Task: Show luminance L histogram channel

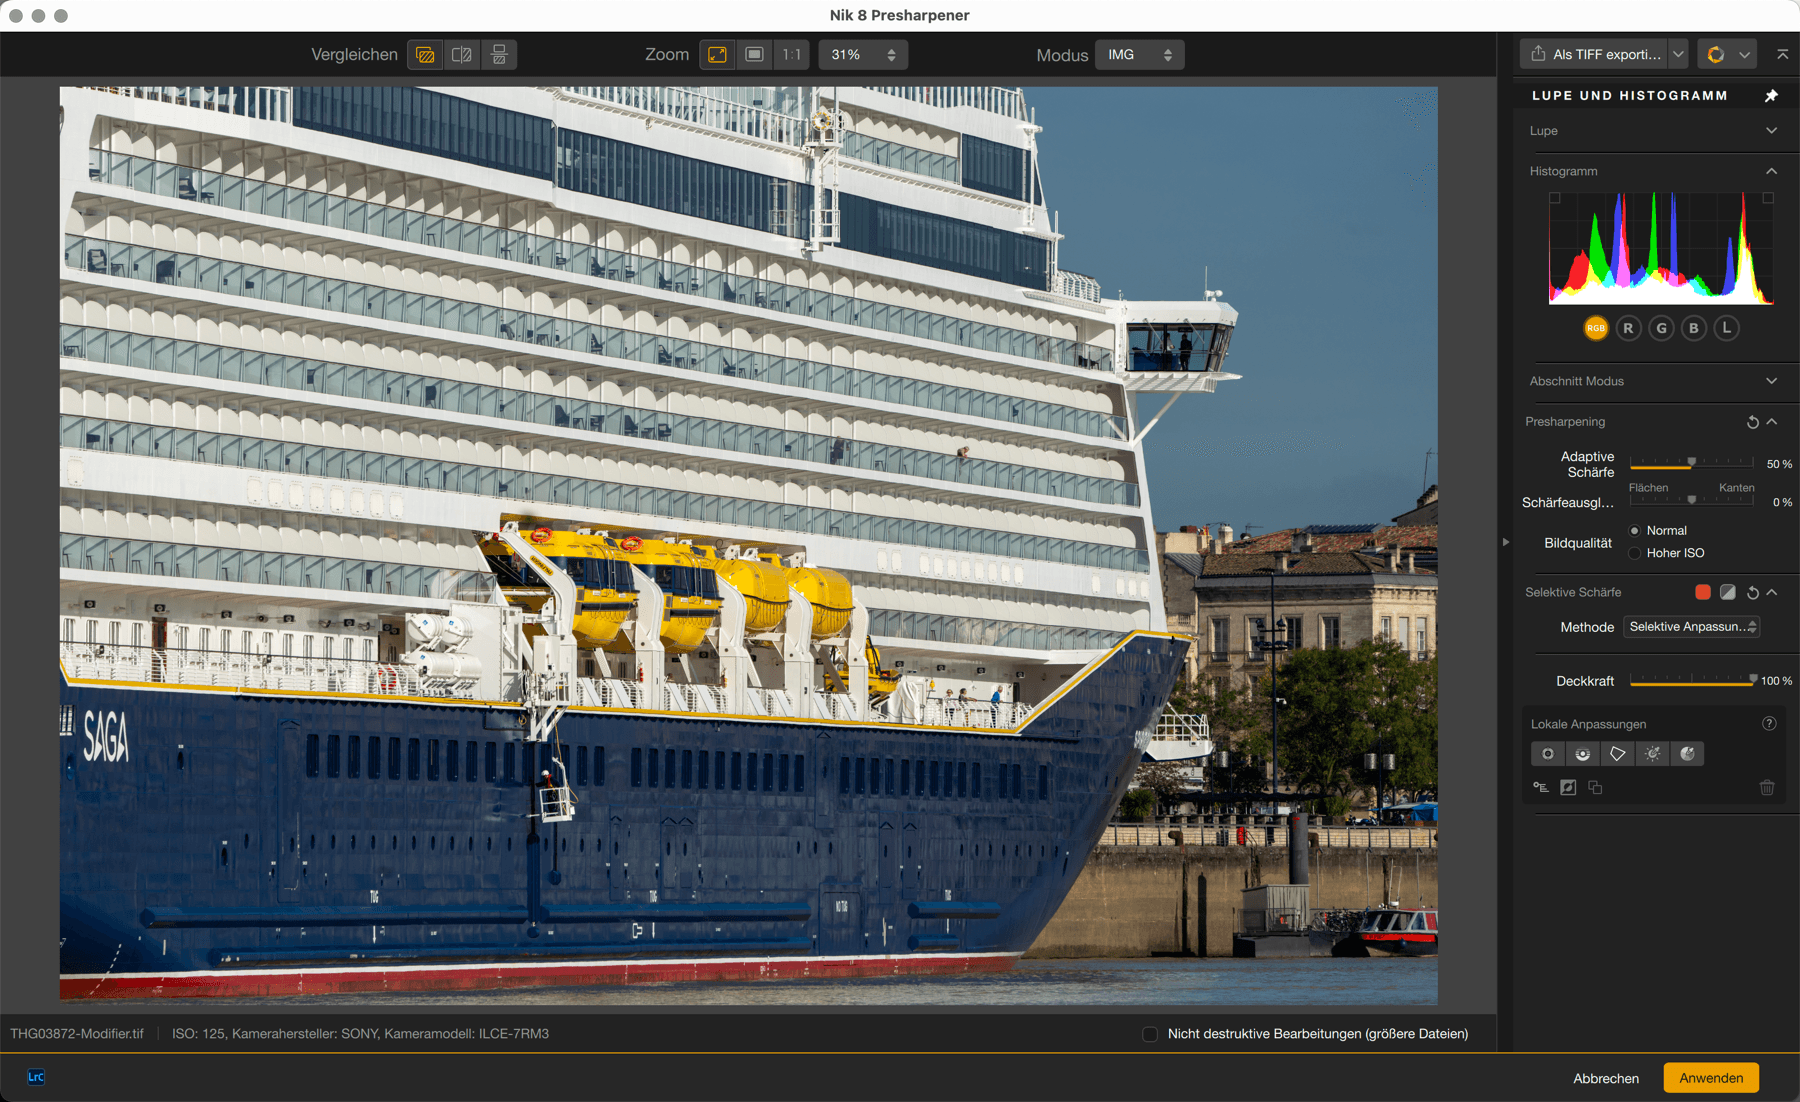Action: (x=1726, y=328)
